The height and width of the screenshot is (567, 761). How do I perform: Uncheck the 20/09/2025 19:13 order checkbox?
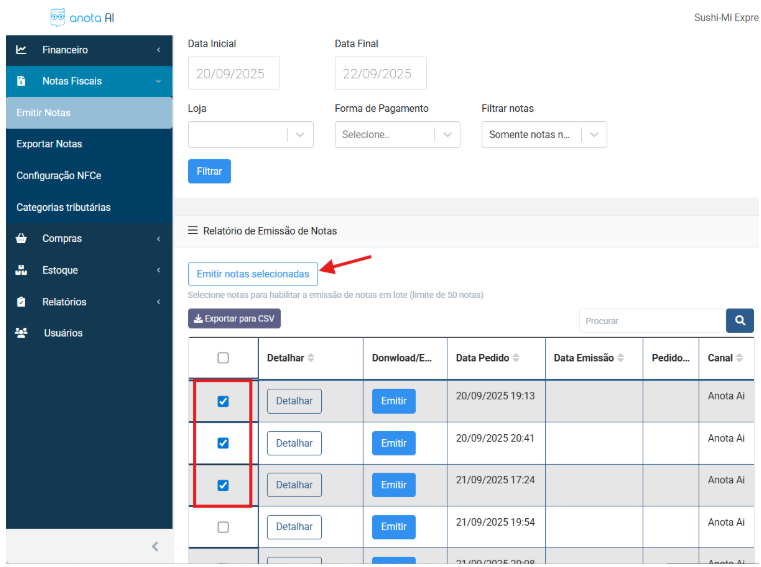click(223, 401)
